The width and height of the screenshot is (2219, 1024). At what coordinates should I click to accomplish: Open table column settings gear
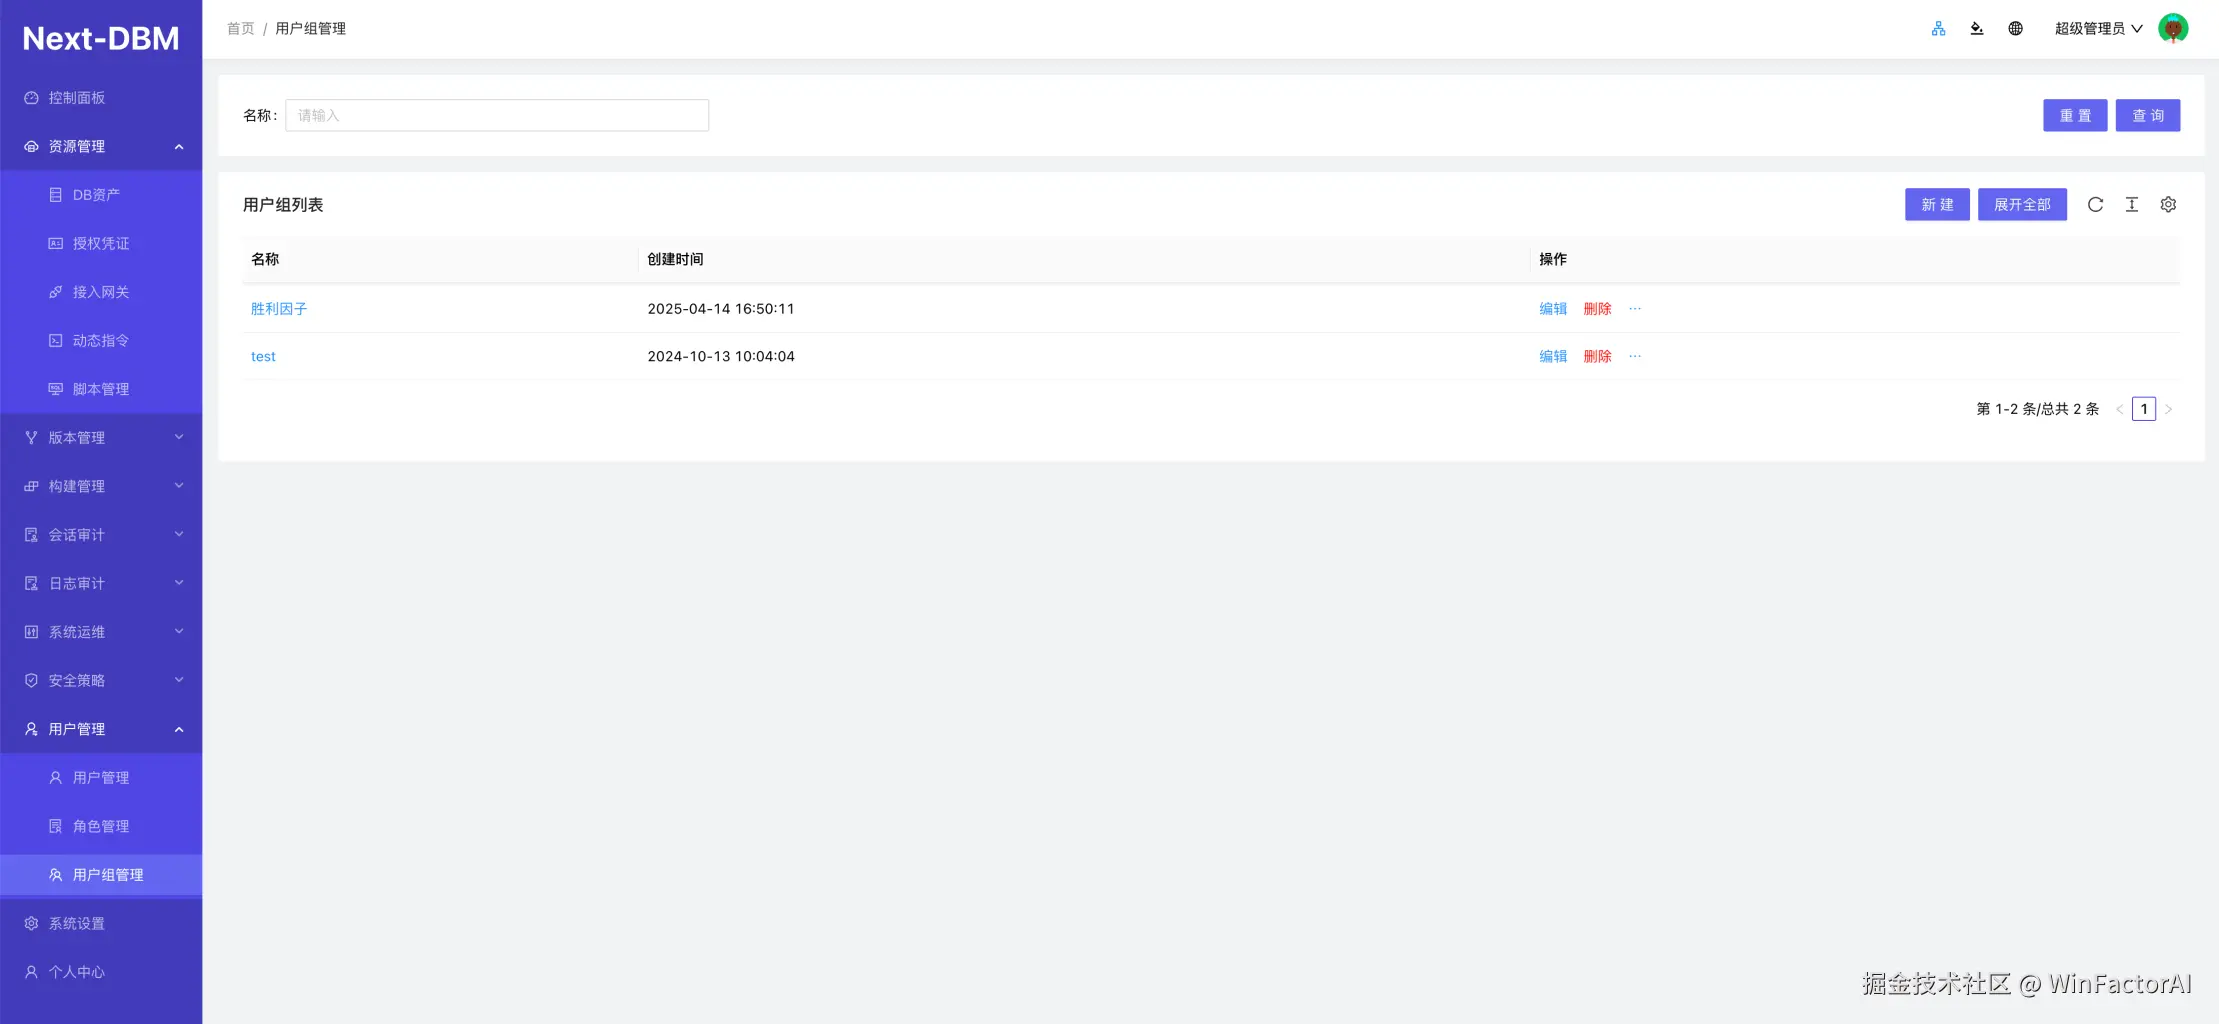click(2168, 204)
